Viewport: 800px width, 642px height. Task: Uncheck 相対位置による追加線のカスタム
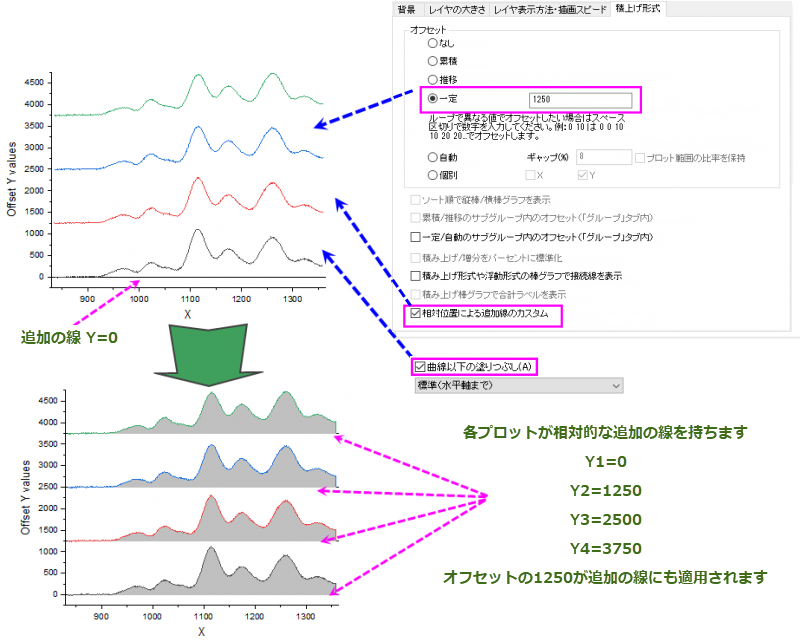tap(415, 313)
